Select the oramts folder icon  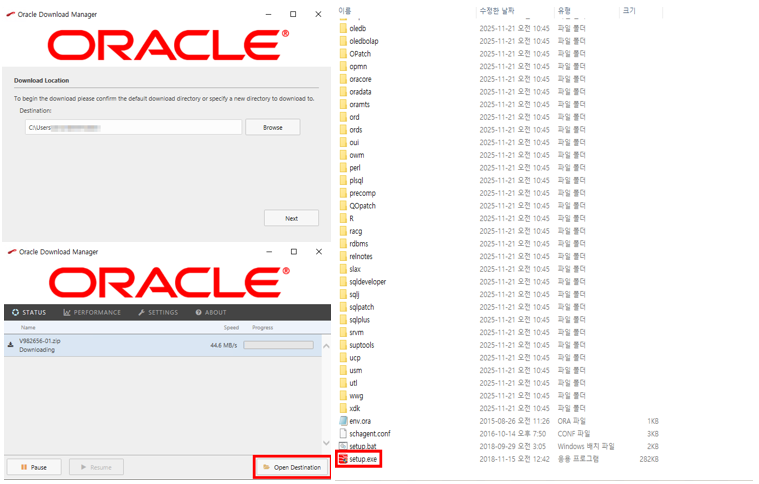pos(343,104)
